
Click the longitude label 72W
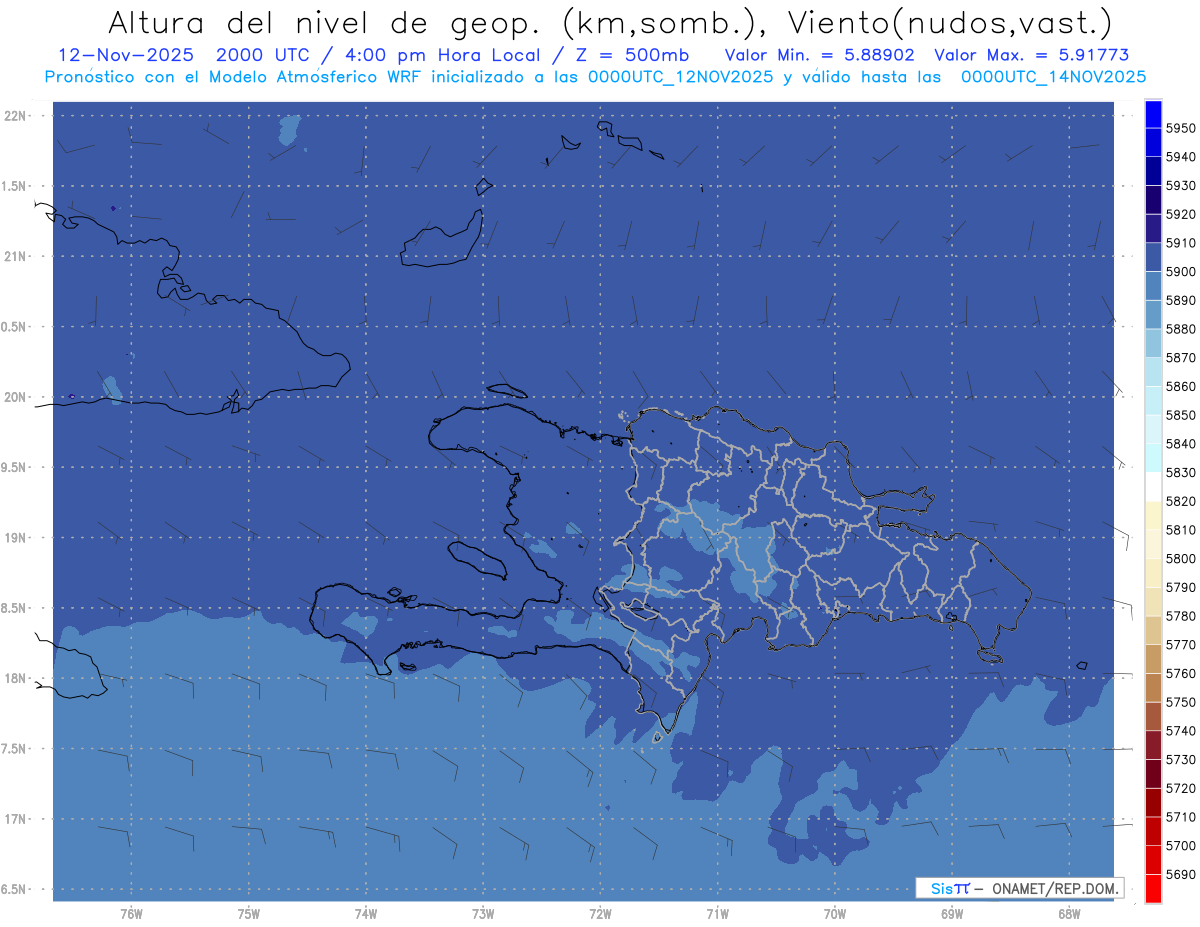point(600,914)
